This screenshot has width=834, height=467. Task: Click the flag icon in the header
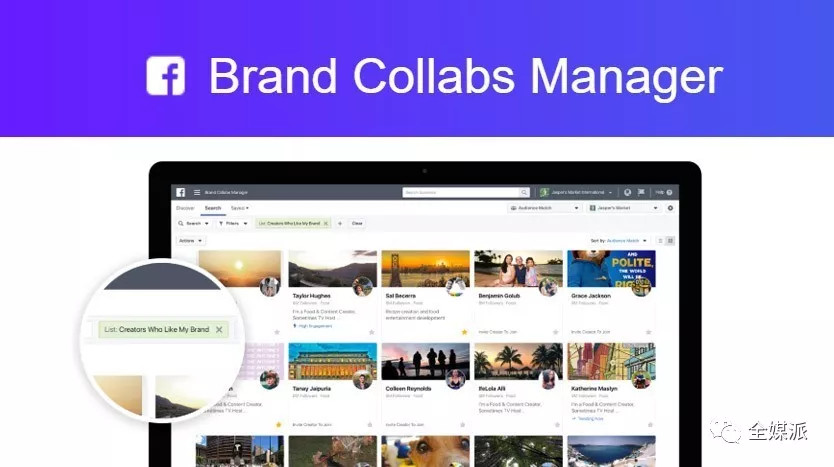[641, 192]
